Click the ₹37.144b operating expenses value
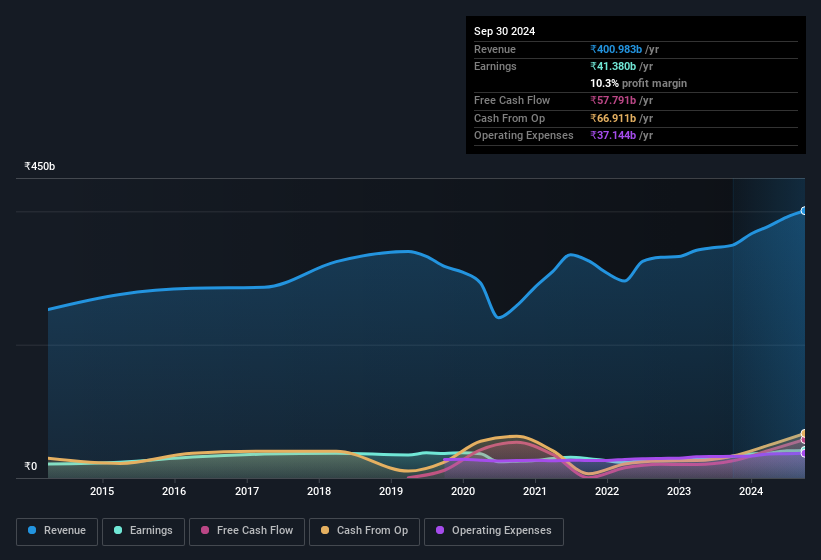The width and height of the screenshot is (821, 560). tap(613, 135)
